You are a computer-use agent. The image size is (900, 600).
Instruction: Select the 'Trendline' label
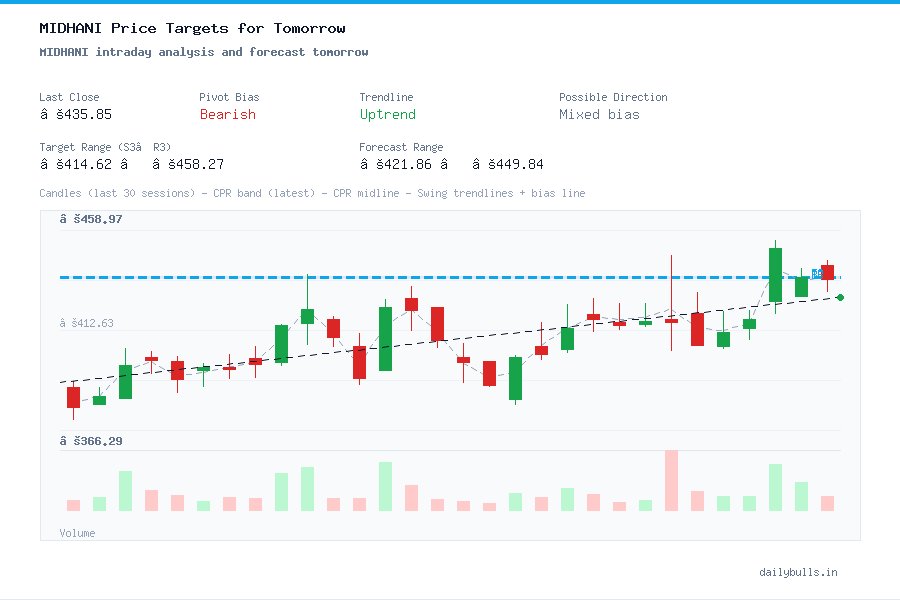click(386, 97)
